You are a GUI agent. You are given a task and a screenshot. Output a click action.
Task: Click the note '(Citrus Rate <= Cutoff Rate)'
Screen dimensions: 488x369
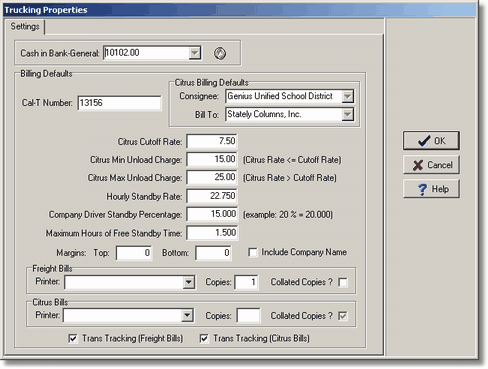[x=292, y=160]
